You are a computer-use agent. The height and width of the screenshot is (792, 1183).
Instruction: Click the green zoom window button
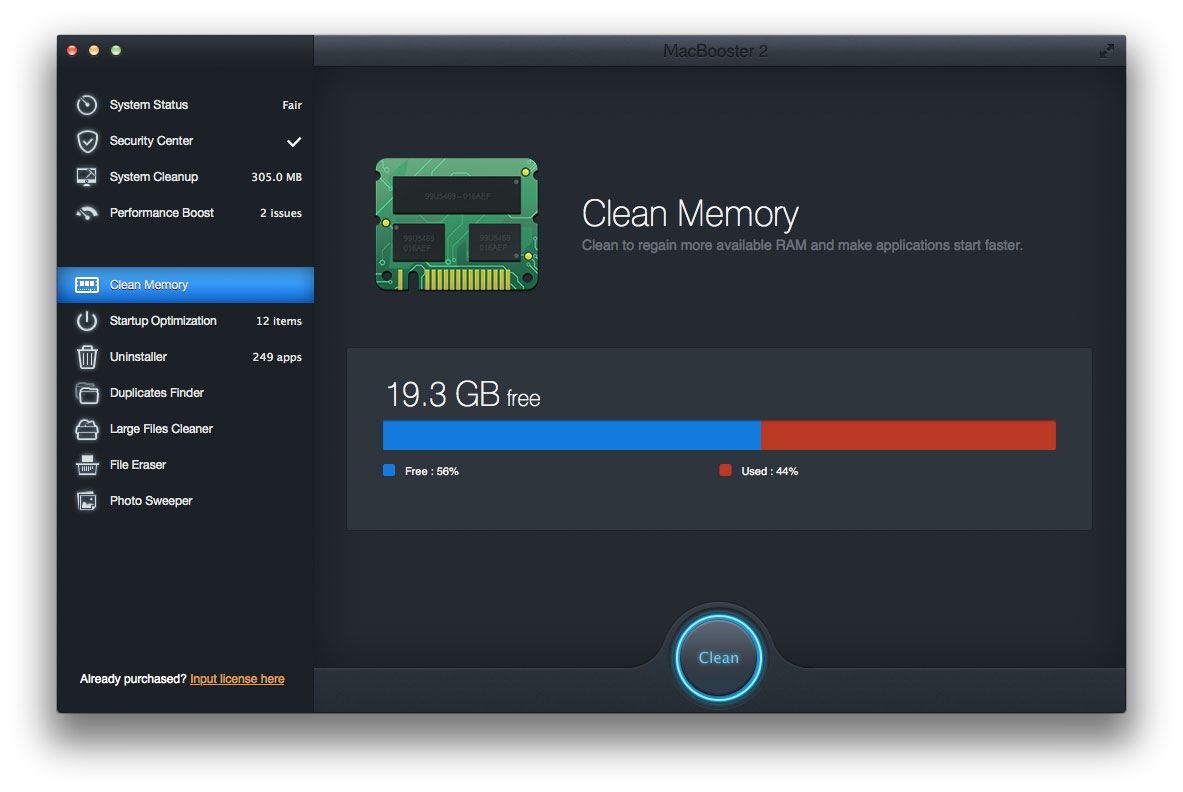[x=115, y=51]
